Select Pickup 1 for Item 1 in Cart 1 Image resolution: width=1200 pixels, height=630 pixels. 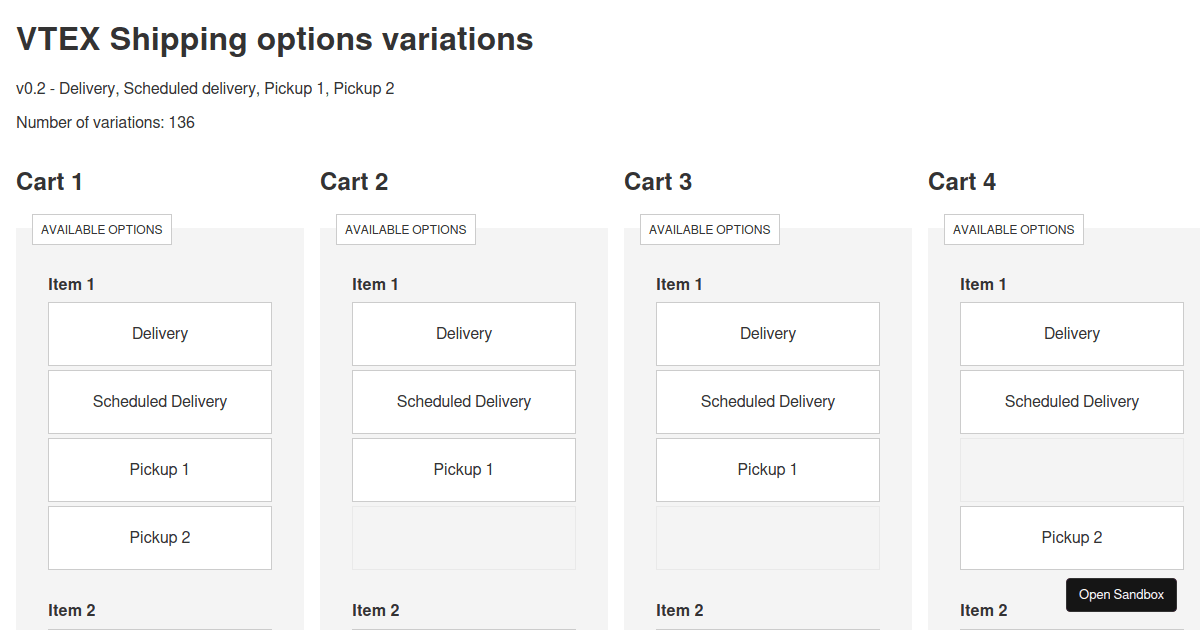[x=160, y=469]
